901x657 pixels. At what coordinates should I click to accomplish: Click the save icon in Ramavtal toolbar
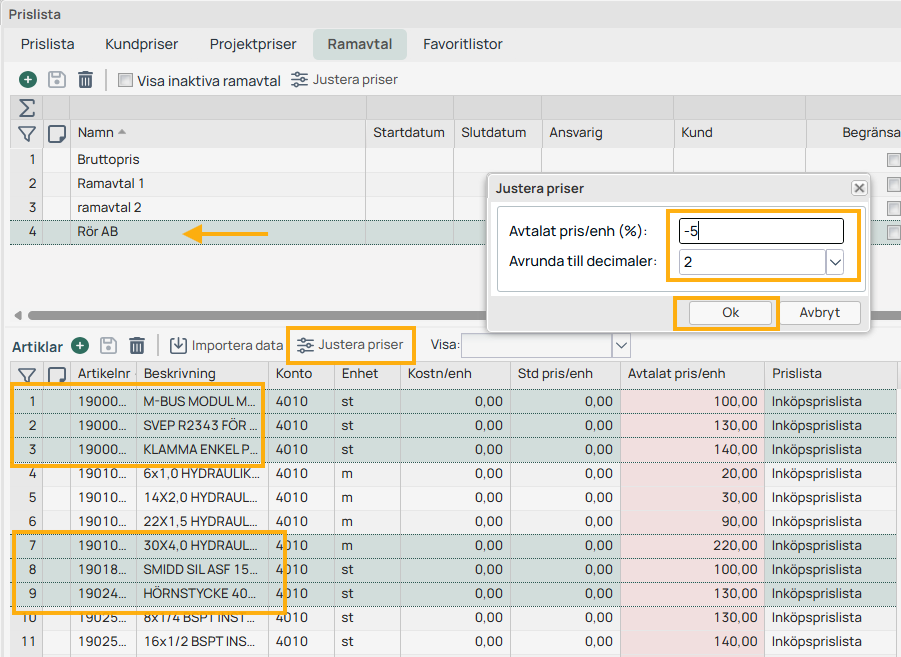point(57,80)
